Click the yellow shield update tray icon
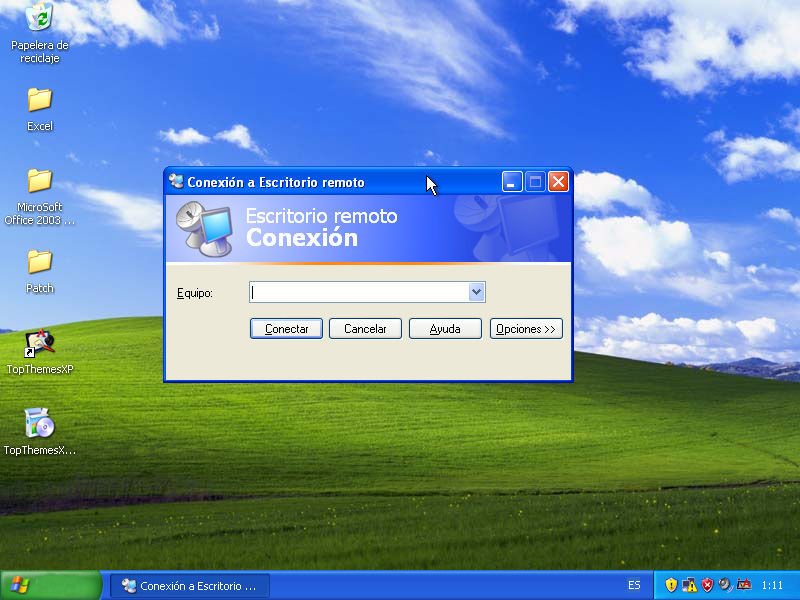This screenshot has width=800, height=600. (x=671, y=585)
